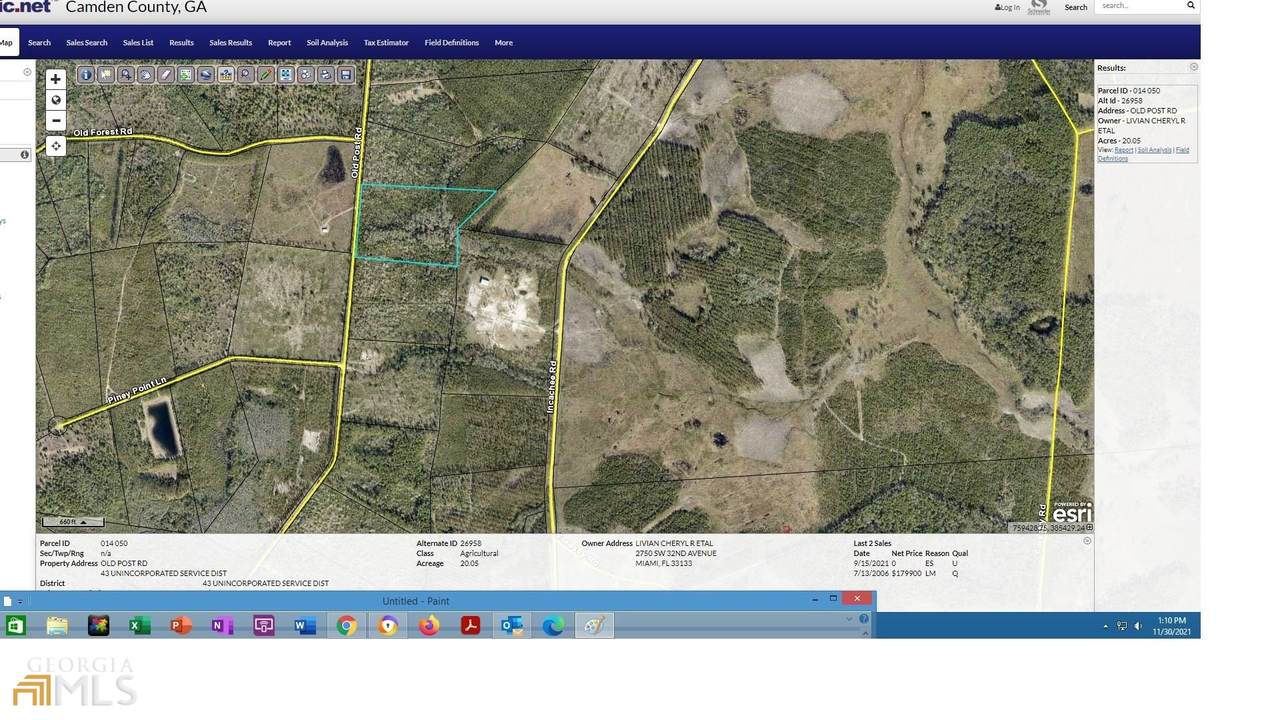The image size is (1280, 720).
Task: Open Soil Analysis tab in navigation bar
Action: (327, 42)
